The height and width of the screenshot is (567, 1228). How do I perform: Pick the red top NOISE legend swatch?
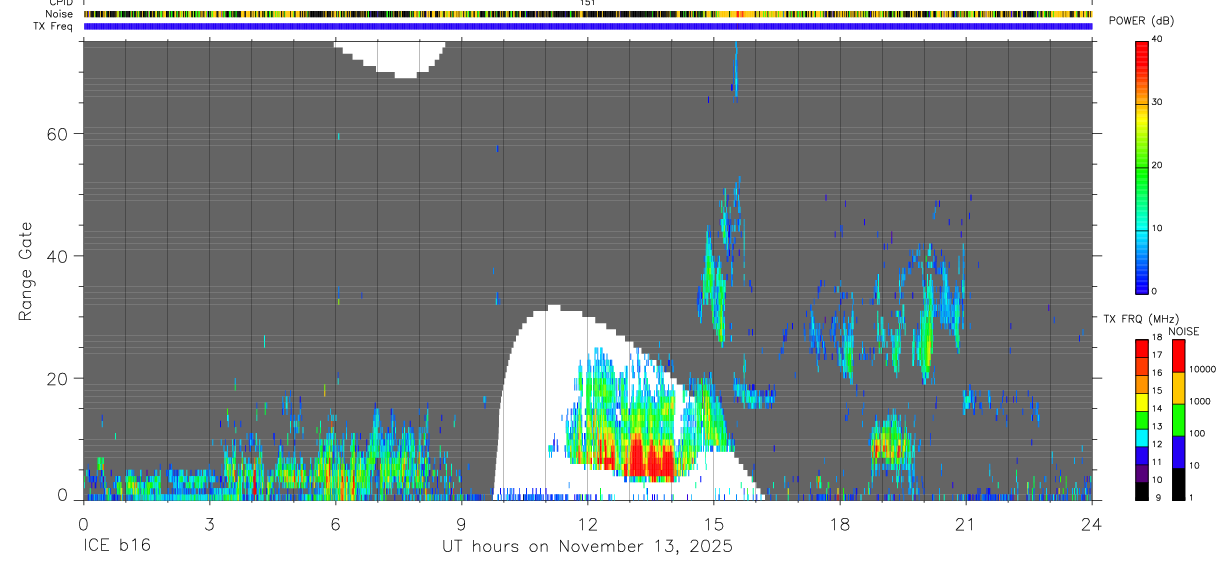coord(1178,356)
